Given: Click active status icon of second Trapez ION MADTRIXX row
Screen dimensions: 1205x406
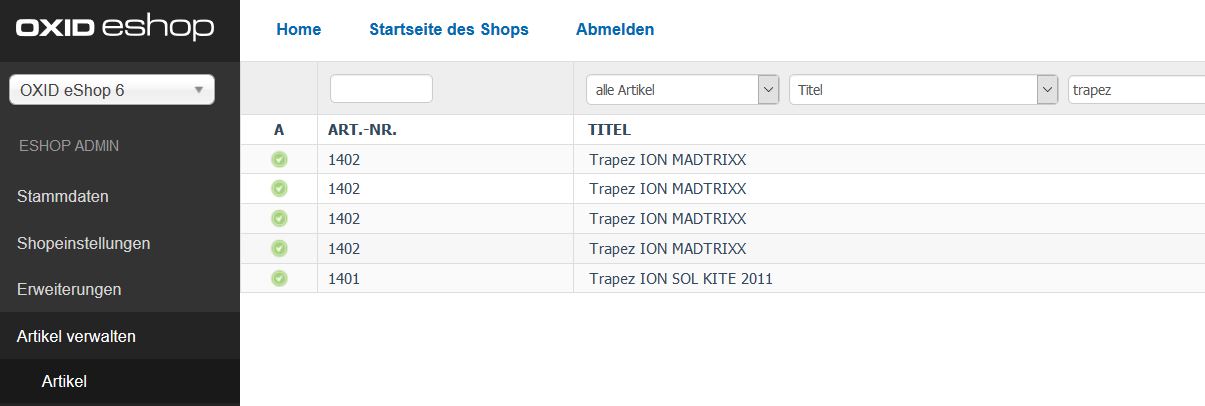Looking at the screenshot, I should (x=279, y=189).
